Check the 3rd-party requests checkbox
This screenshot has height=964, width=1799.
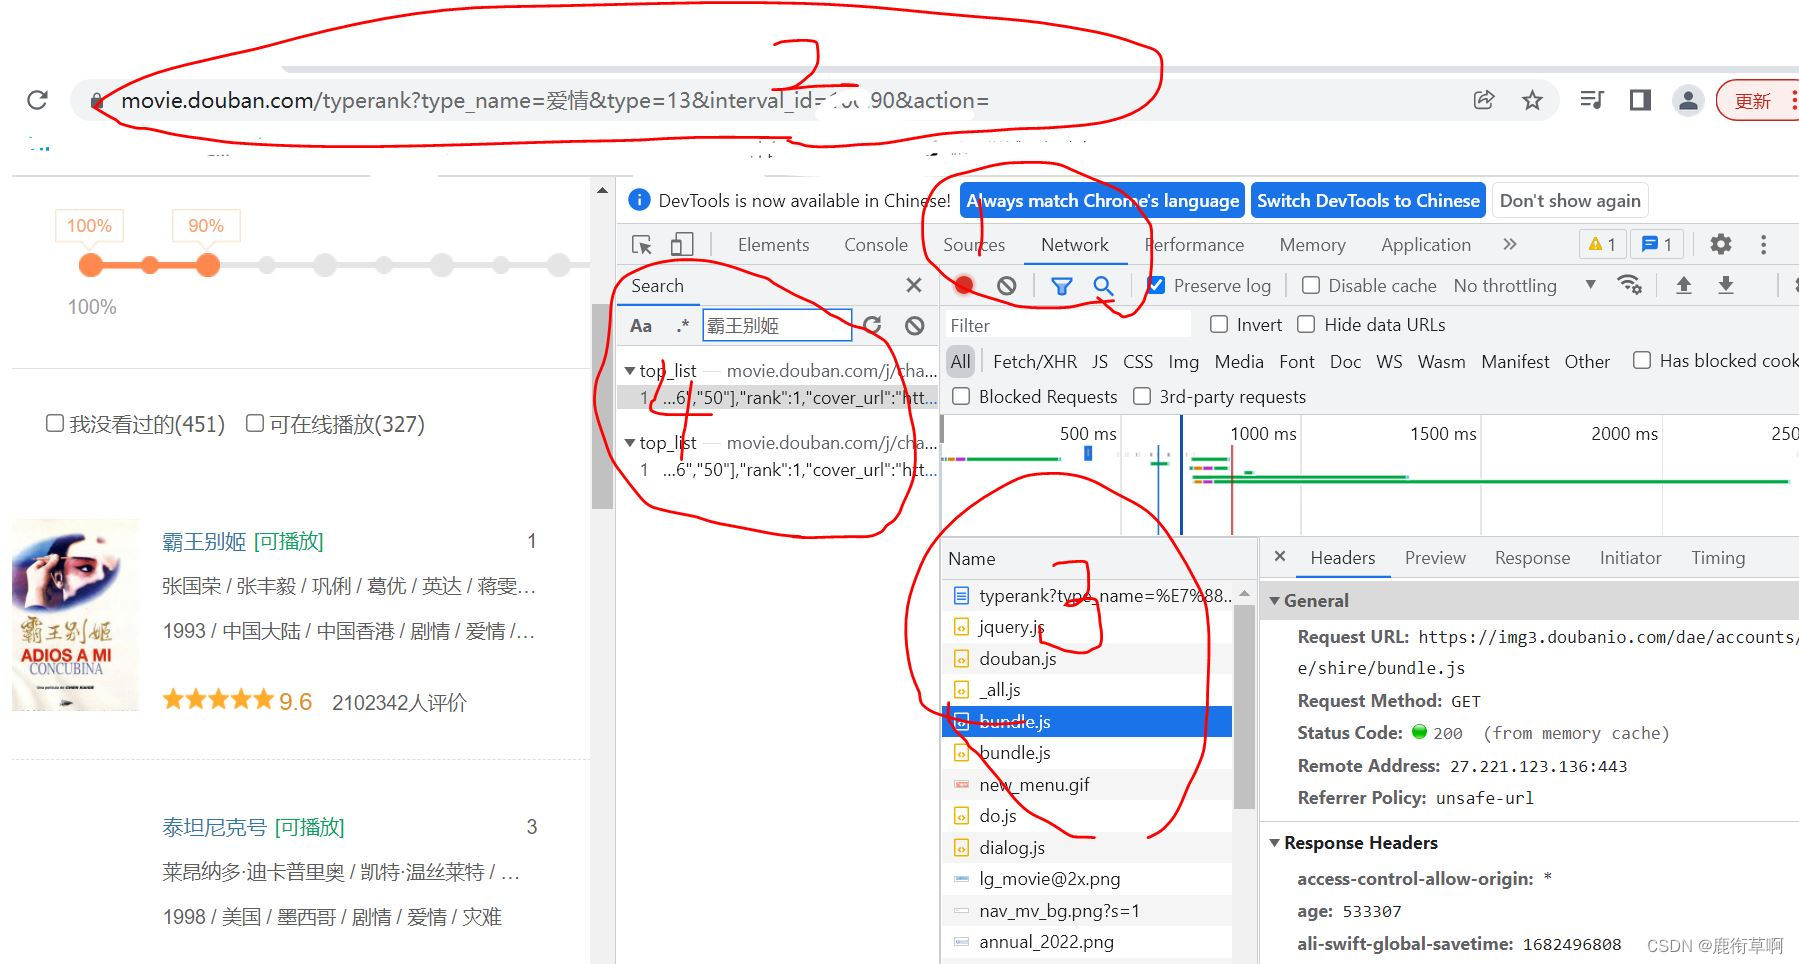[1142, 396]
